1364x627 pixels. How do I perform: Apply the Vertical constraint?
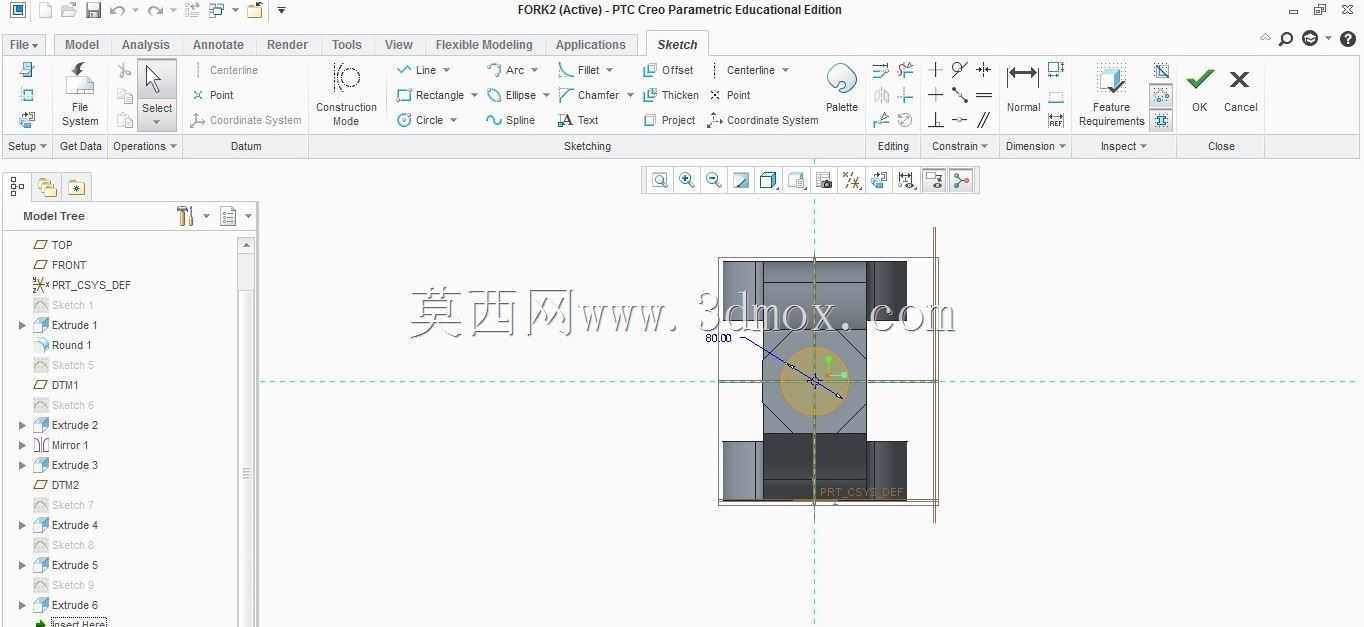coord(935,70)
